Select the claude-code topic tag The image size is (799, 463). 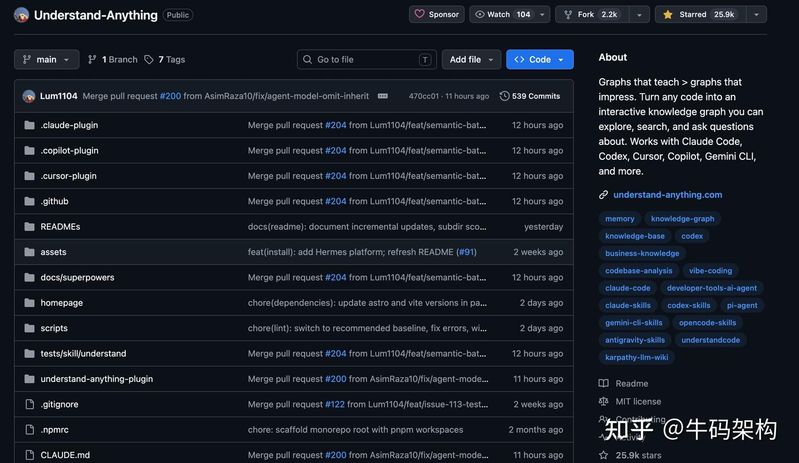pyautogui.click(x=628, y=288)
